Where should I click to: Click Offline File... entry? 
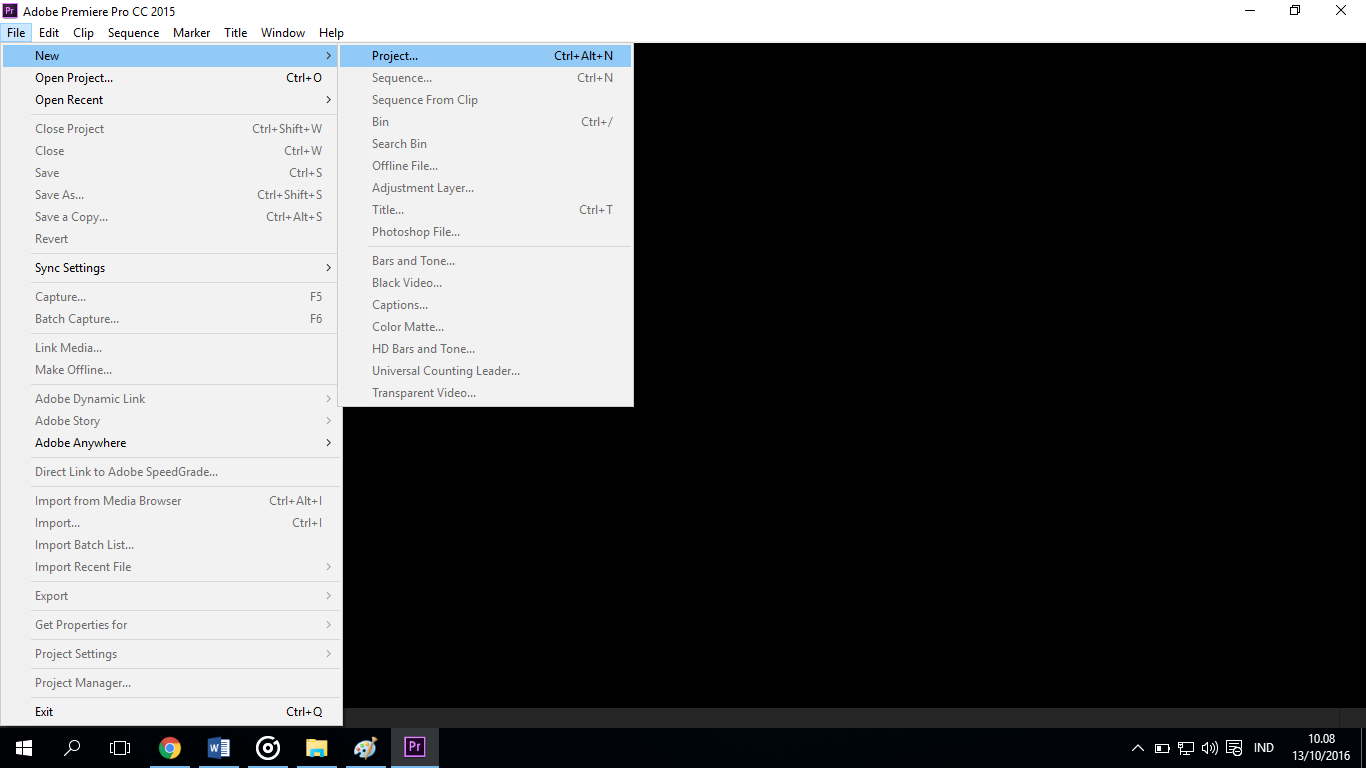pyautogui.click(x=486, y=166)
